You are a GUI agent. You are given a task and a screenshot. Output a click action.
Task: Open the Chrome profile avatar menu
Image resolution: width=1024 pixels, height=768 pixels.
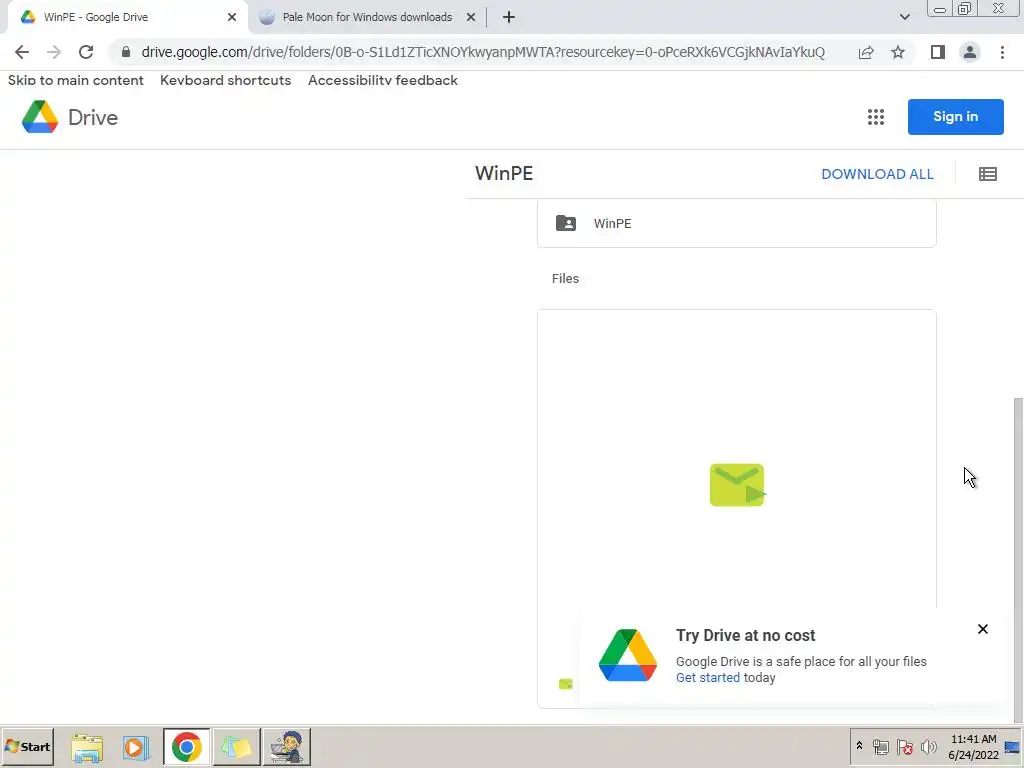click(970, 52)
